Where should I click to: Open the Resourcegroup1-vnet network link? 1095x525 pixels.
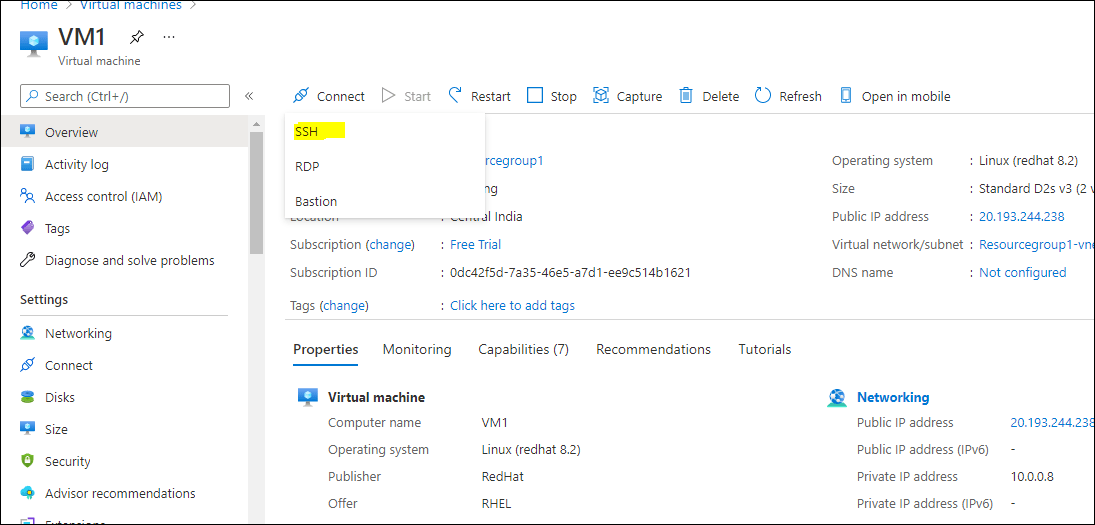(x=1036, y=244)
